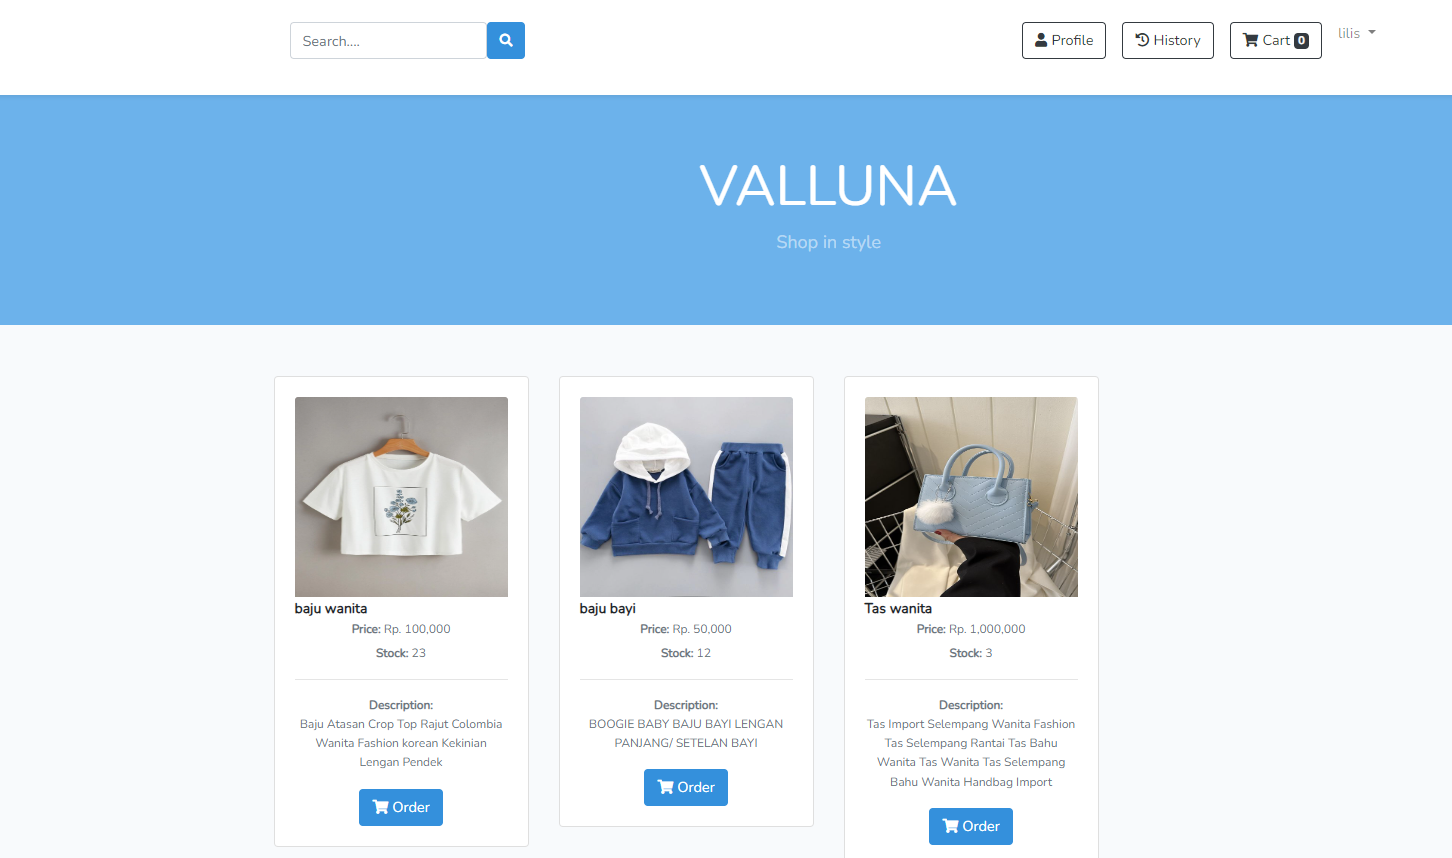Open order History

click(1168, 41)
